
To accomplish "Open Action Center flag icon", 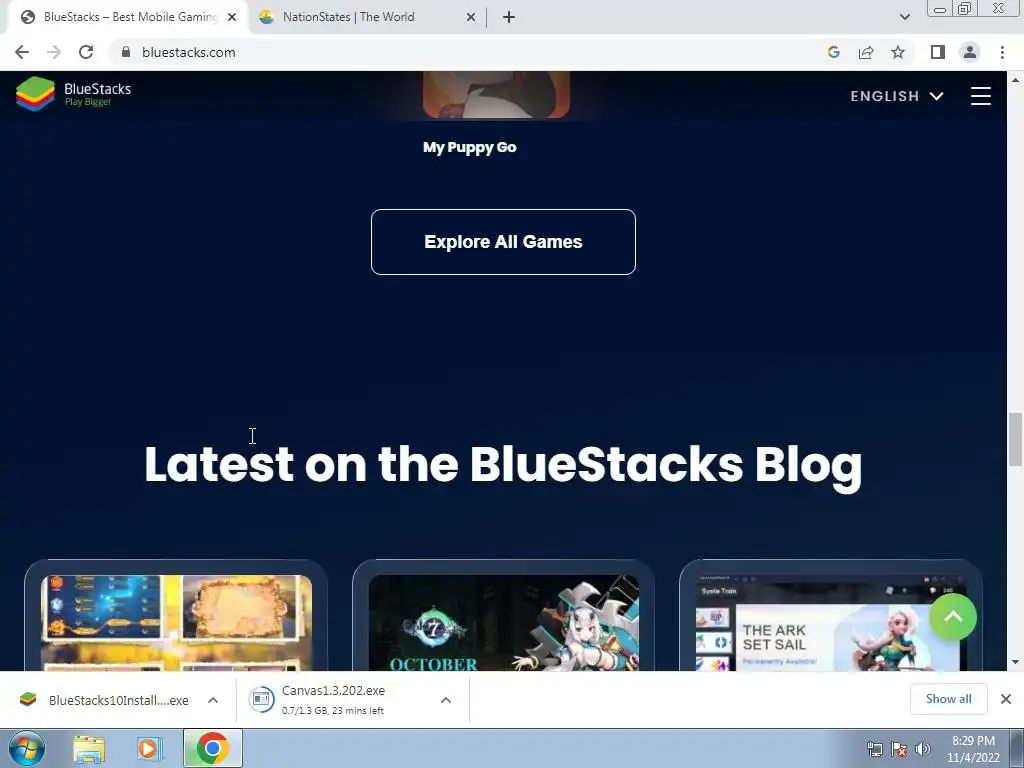I will 899,749.
